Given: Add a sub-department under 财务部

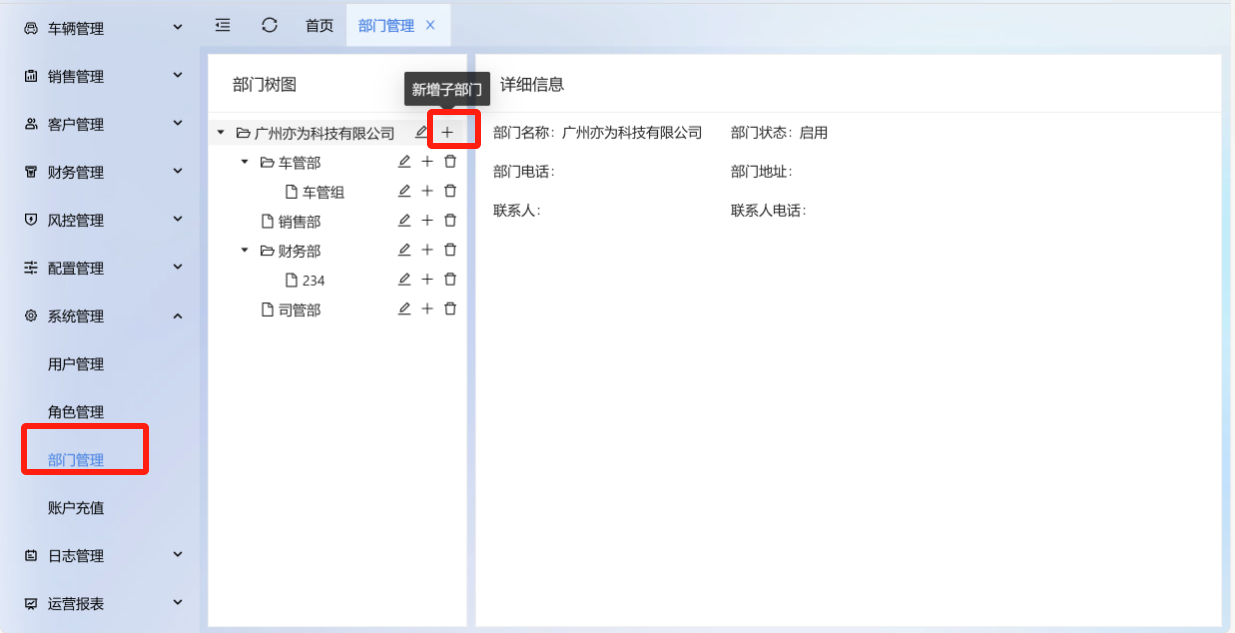Looking at the screenshot, I should (427, 250).
